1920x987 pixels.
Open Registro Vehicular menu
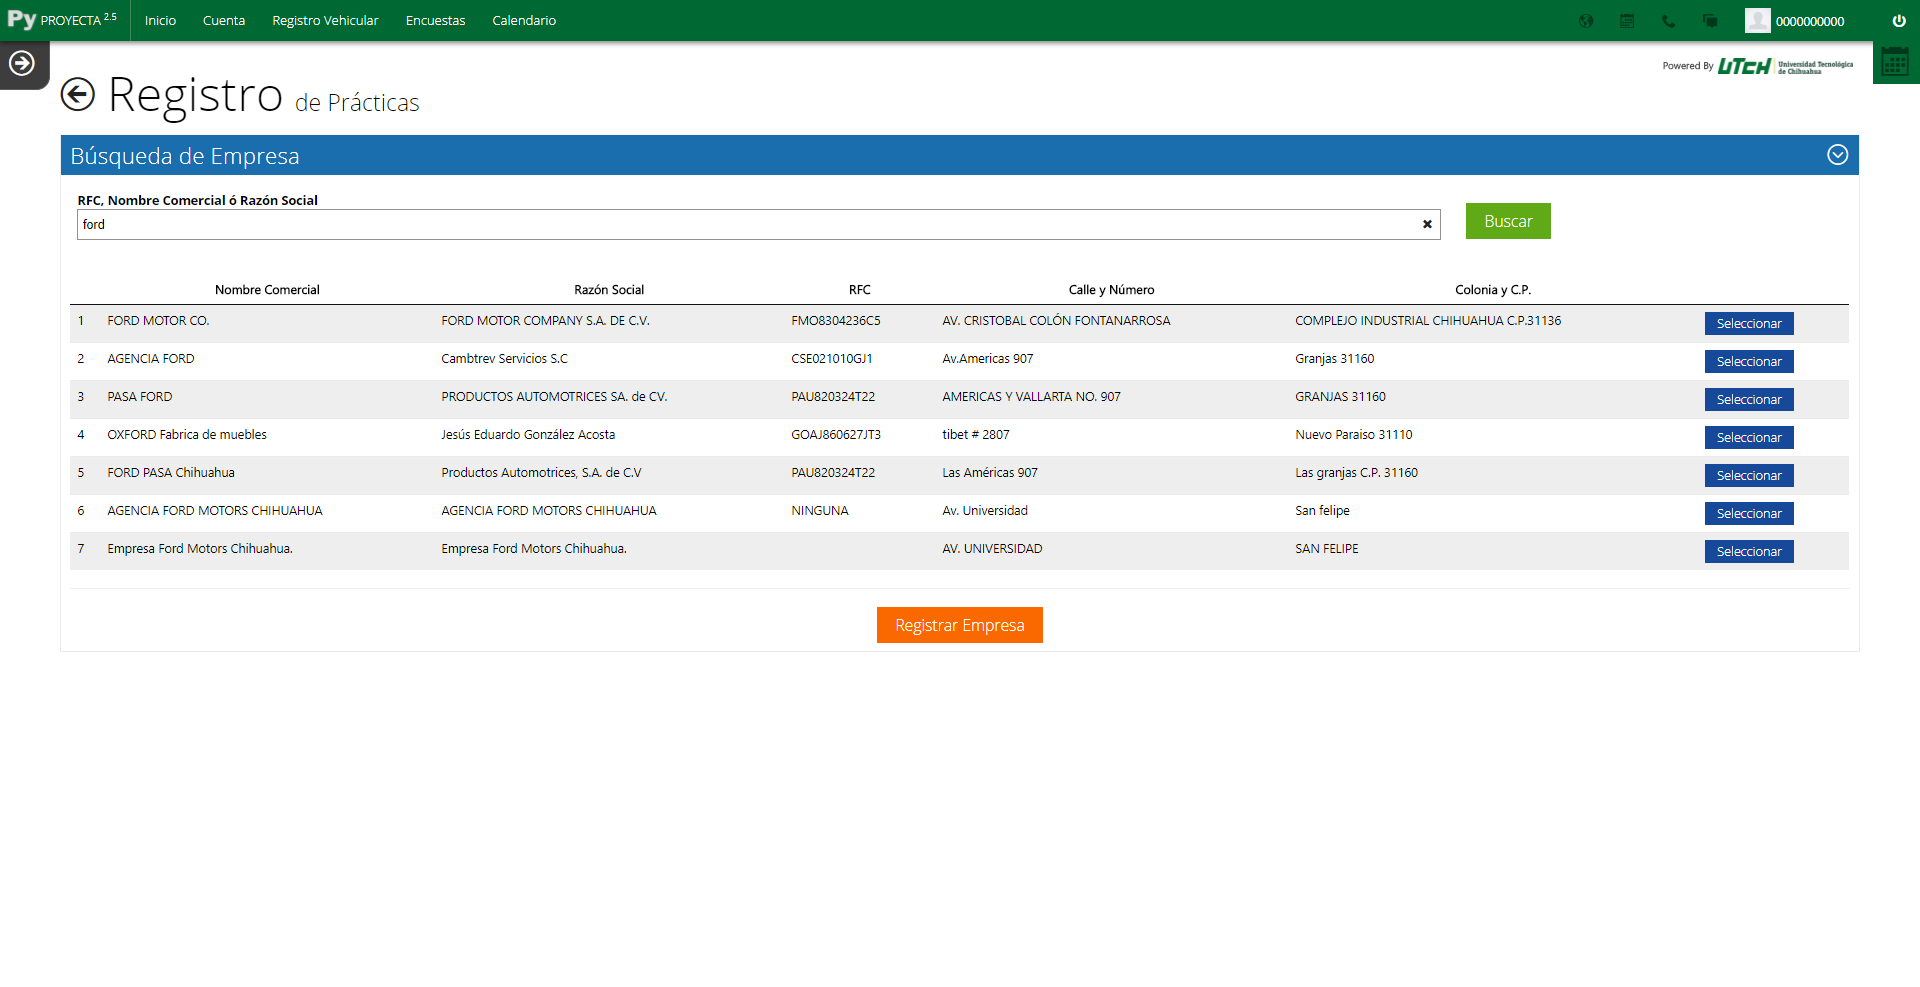click(325, 21)
